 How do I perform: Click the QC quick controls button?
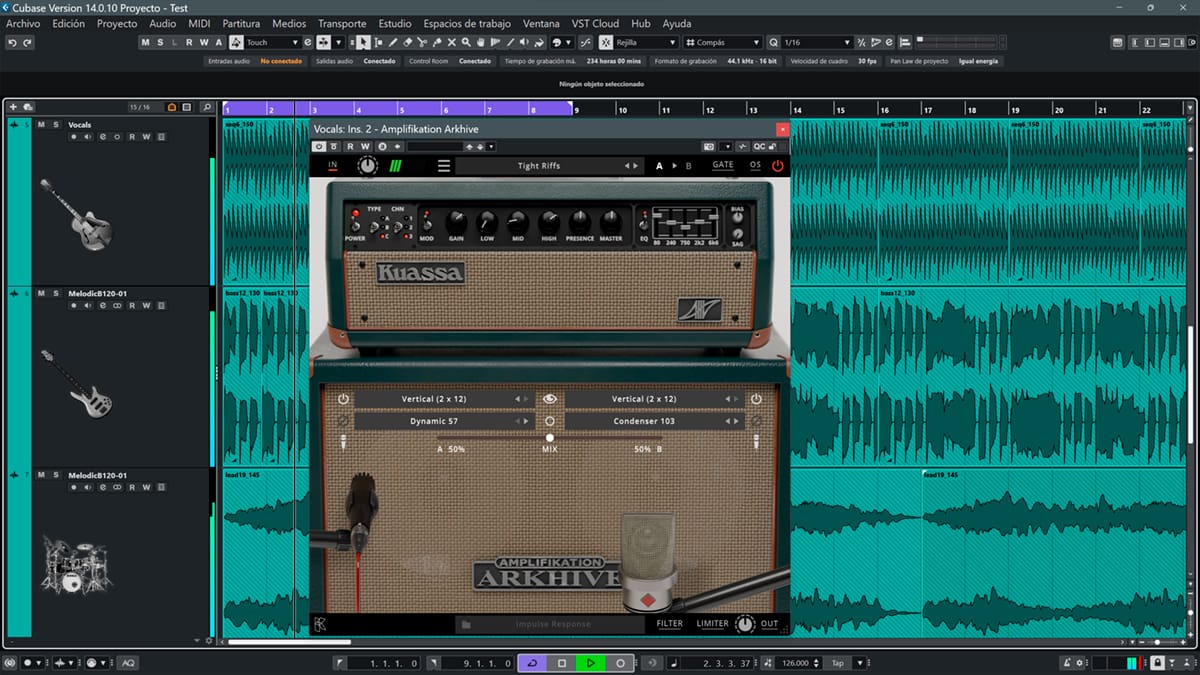point(759,146)
